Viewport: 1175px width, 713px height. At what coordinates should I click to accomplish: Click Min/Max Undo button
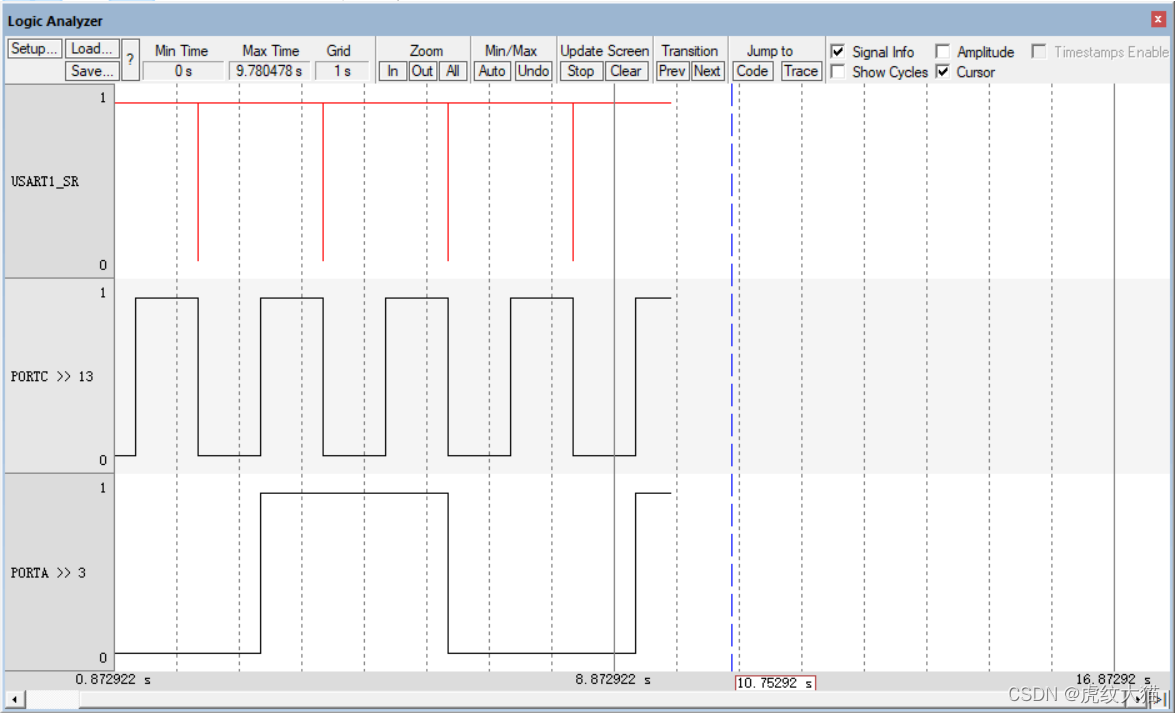(x=534, y=71)
